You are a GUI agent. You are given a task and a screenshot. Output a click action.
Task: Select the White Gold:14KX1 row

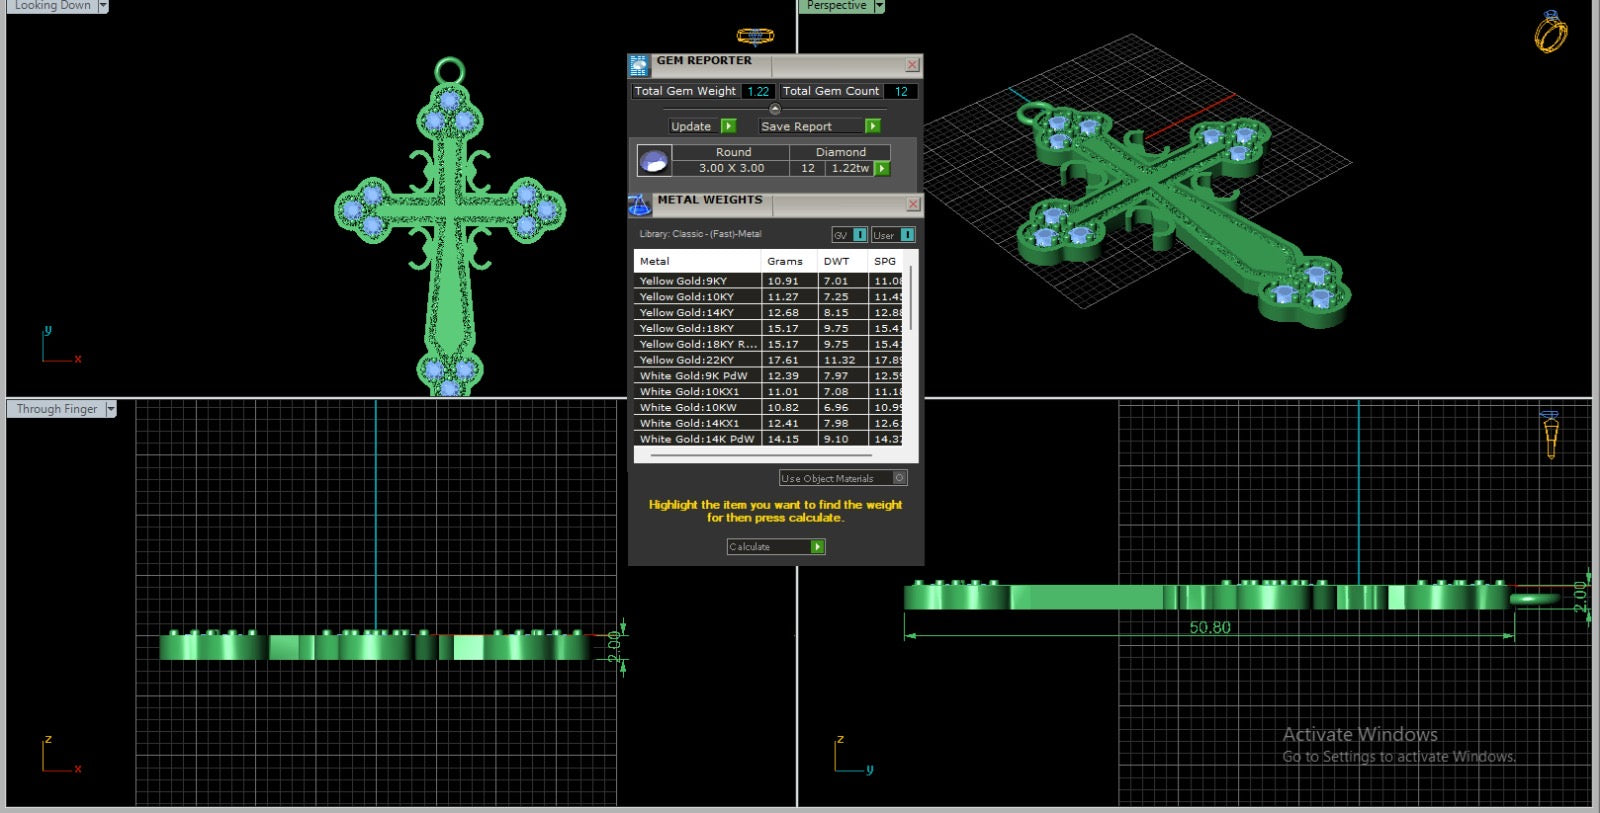point(768,423)
